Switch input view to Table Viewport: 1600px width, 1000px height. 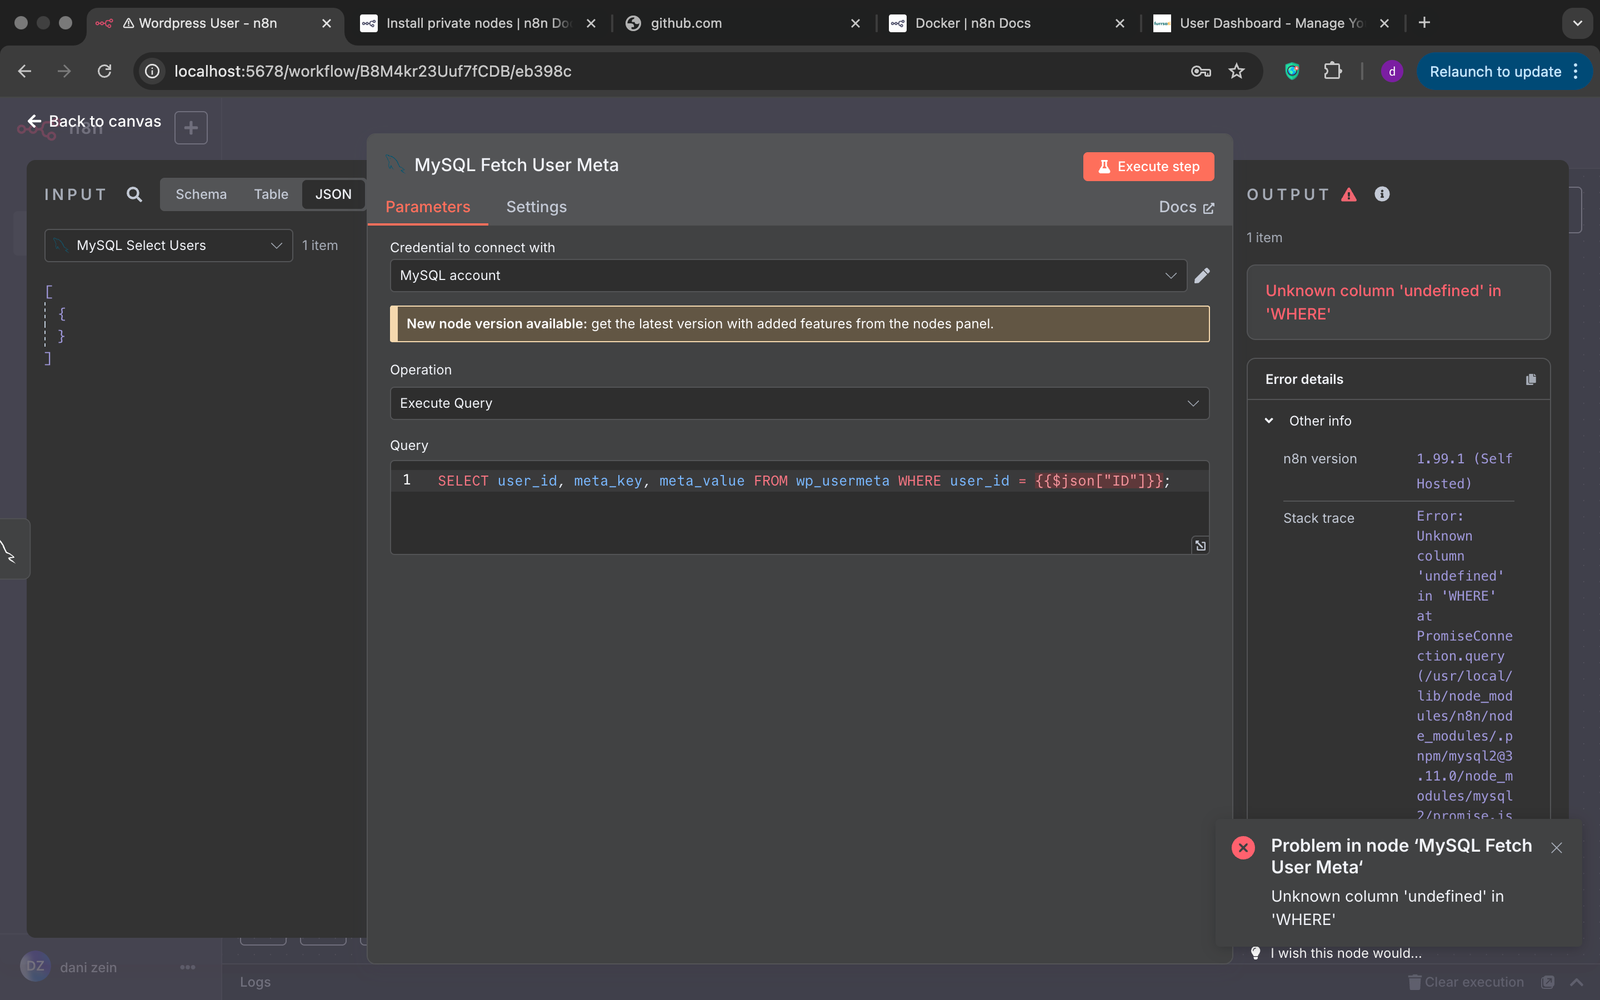pos(271,194)
